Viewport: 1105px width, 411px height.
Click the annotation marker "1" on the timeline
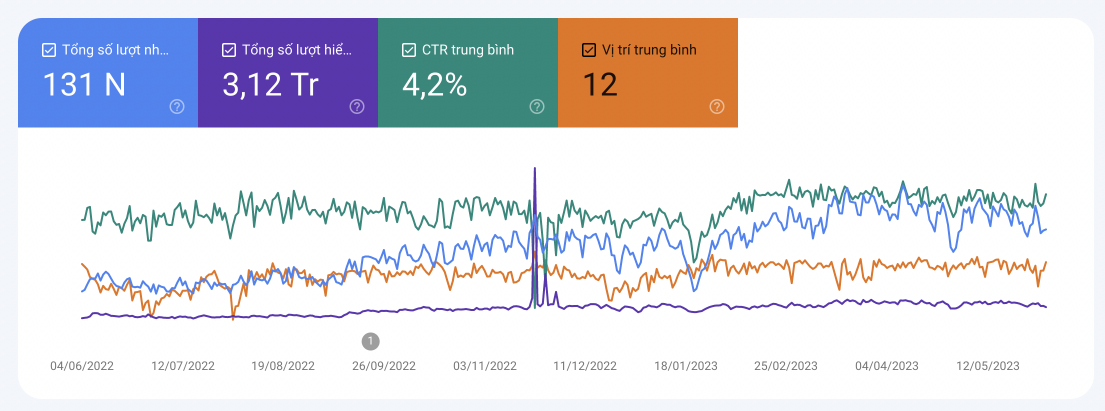[x=371, y=342]
